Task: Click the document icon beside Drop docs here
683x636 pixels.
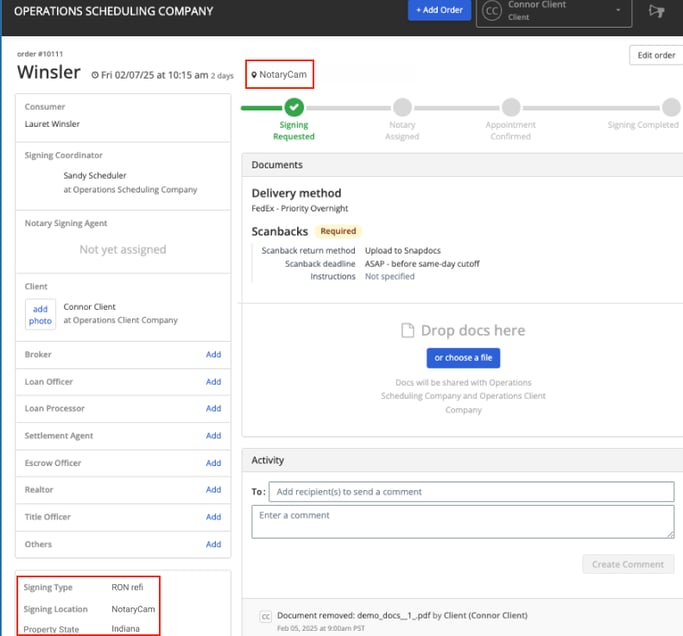Action: pyautogui.click(x=408, y=331)
